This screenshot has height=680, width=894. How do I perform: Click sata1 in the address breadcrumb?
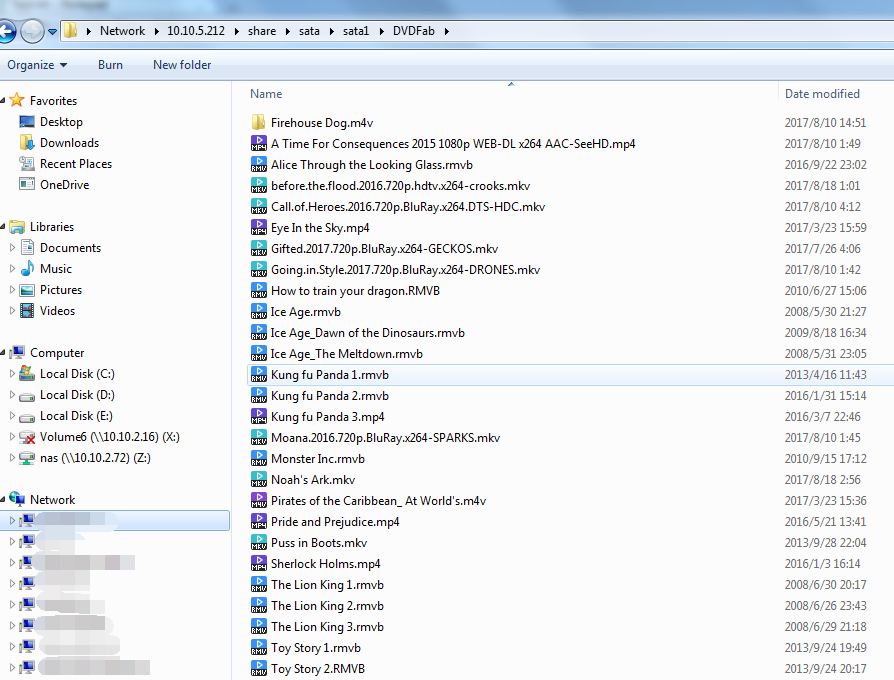[356, 31]
